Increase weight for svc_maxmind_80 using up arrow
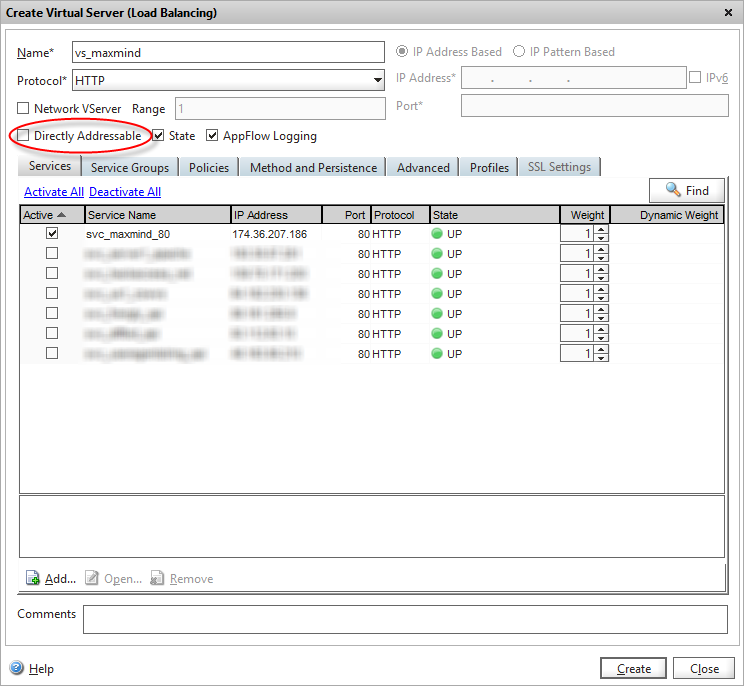This screenshot has height=686, width=744. [x=601, y=229]
